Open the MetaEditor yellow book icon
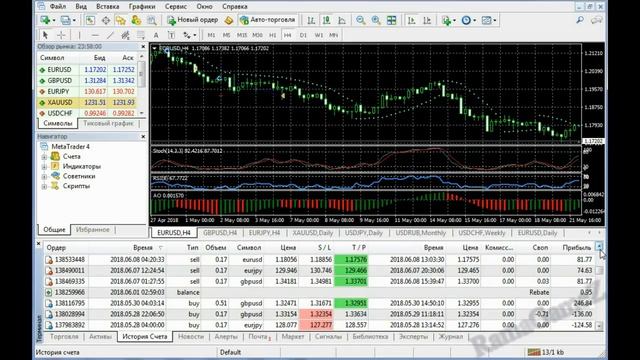The image size is (640, 360). coord(229,20)
